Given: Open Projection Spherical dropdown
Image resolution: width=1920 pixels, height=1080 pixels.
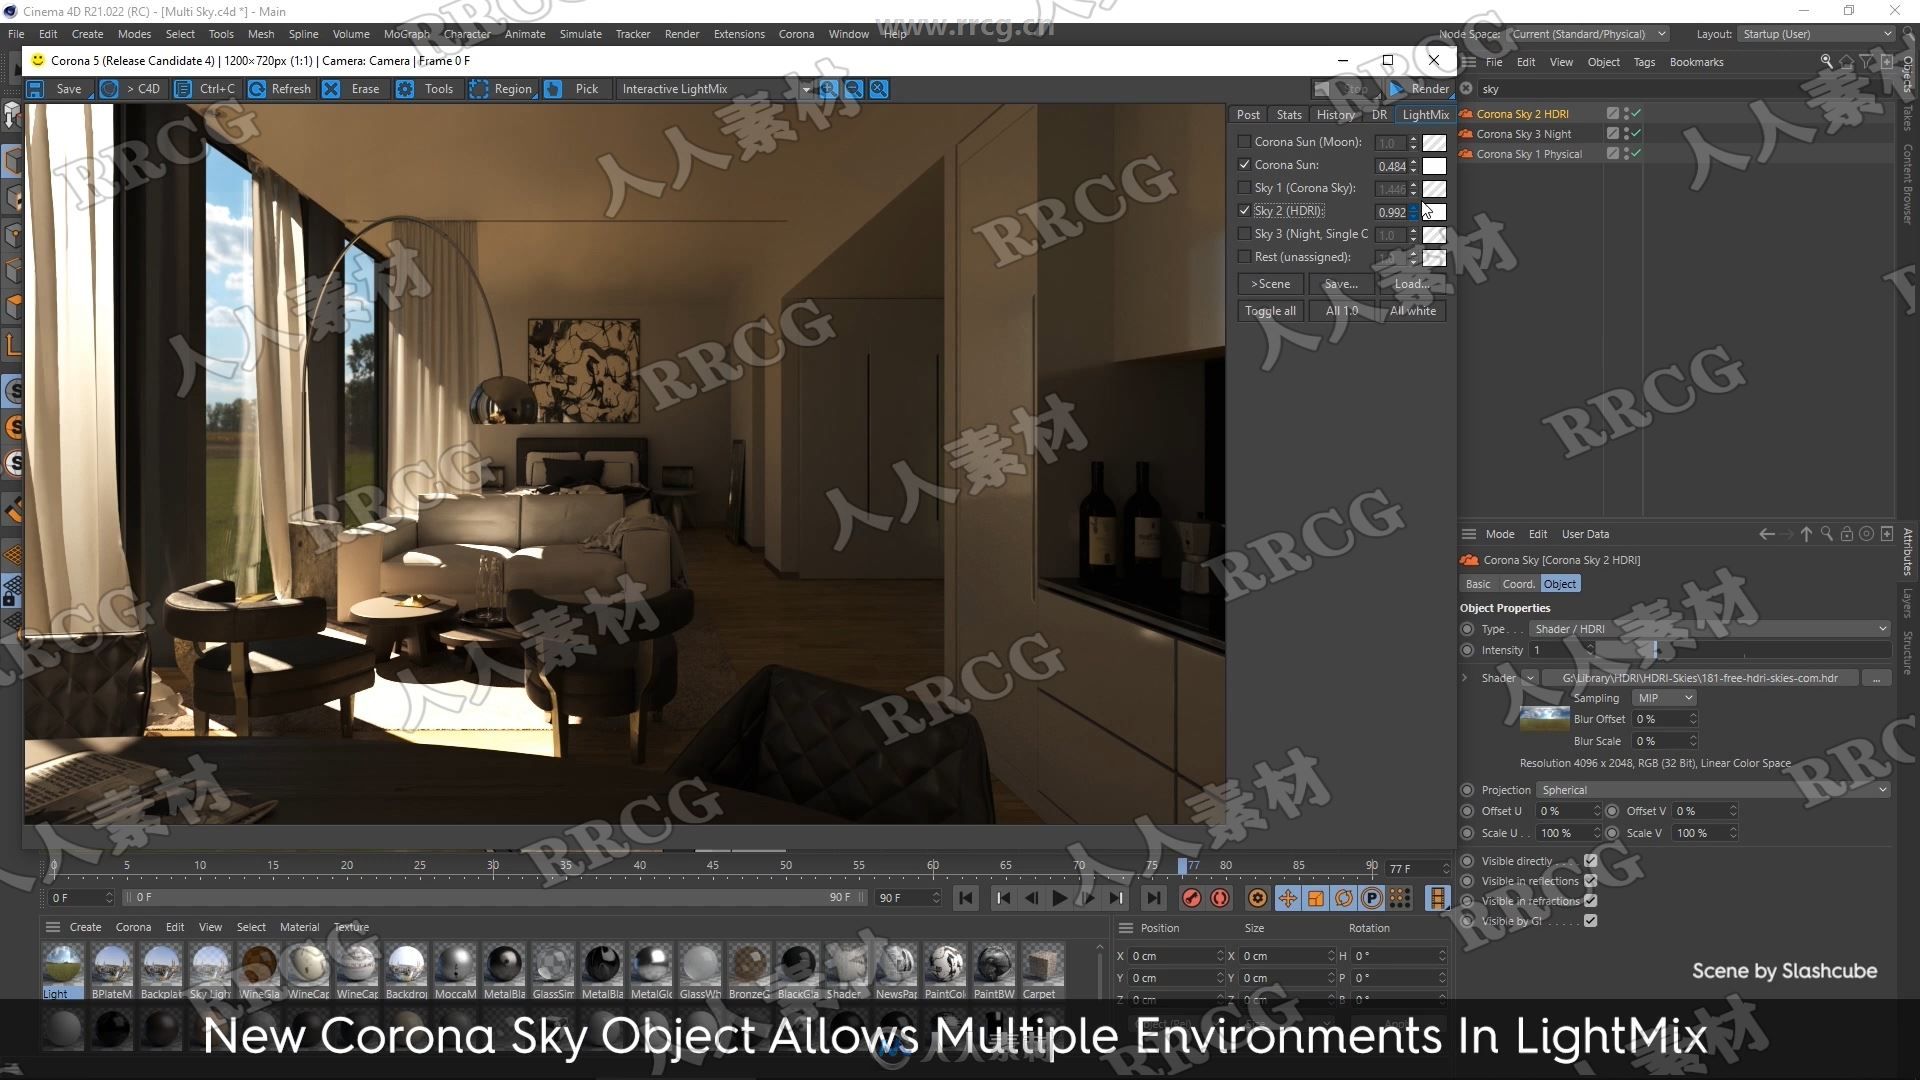Looking at the screenshot, I should pos(1713,790).
